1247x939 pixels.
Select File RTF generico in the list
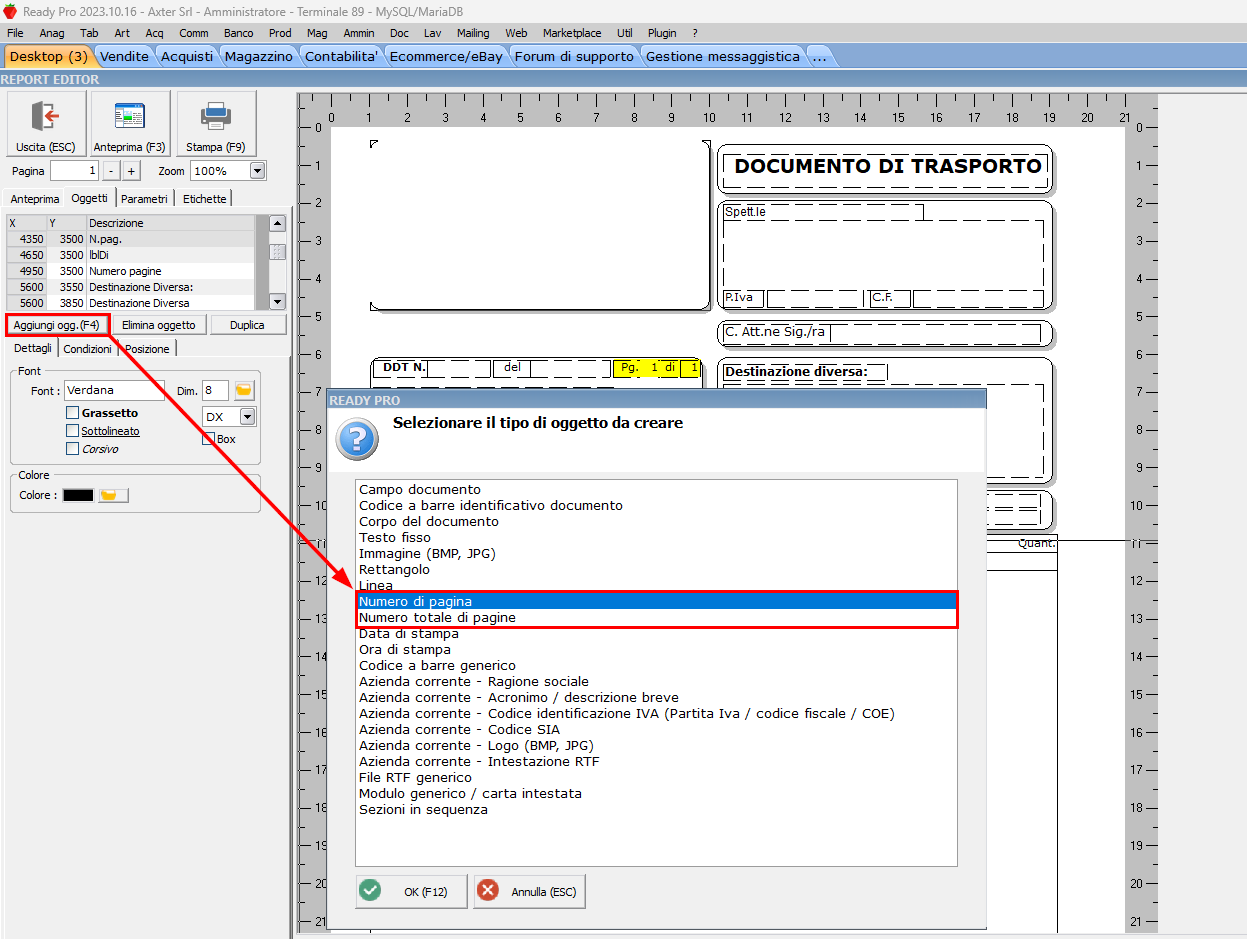(x=656, y=778)
